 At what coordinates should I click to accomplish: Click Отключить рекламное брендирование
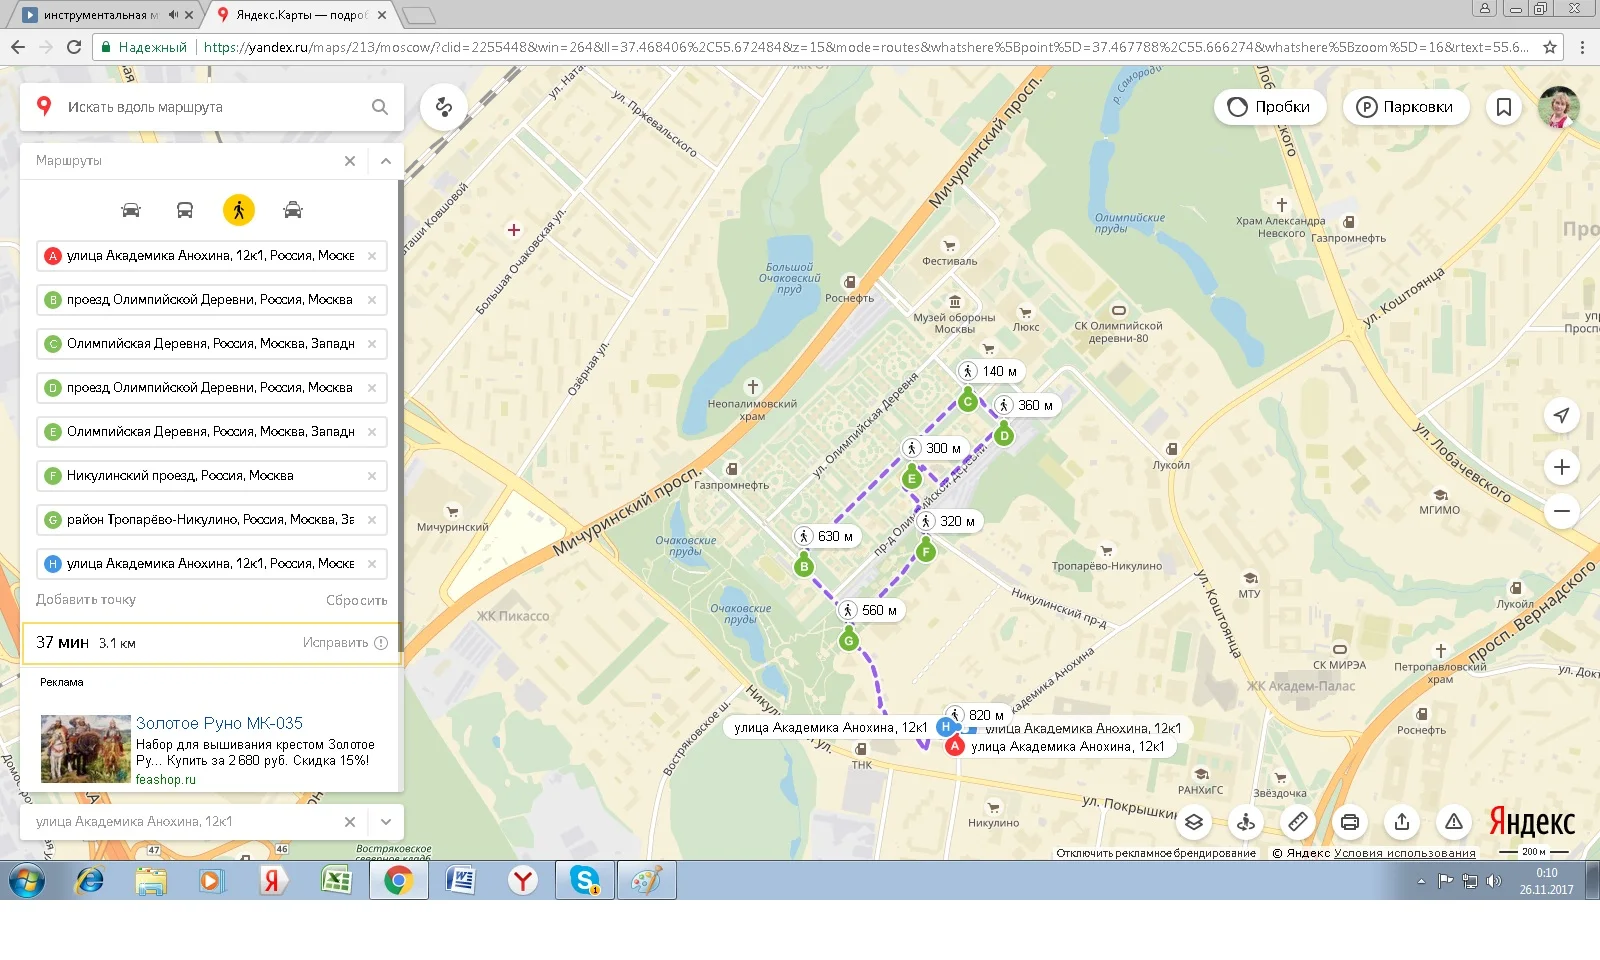point(1156,854)
